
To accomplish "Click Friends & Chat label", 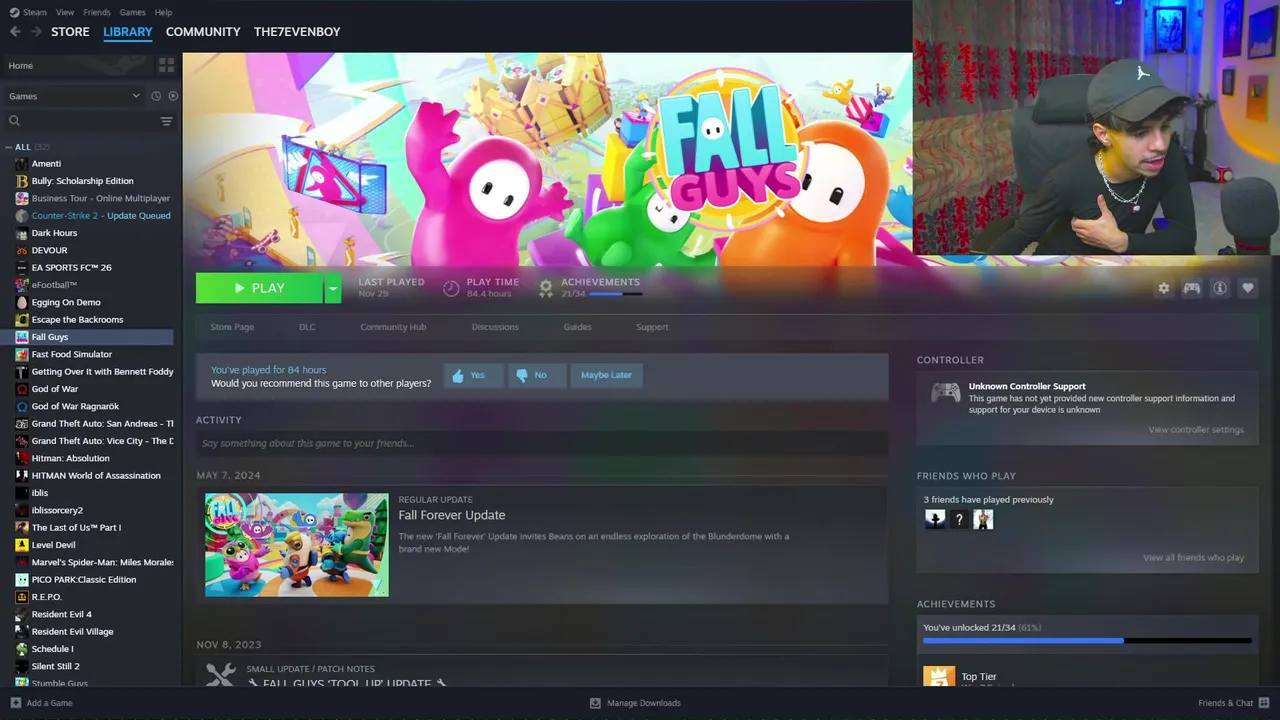I will tap(1225, 703).
